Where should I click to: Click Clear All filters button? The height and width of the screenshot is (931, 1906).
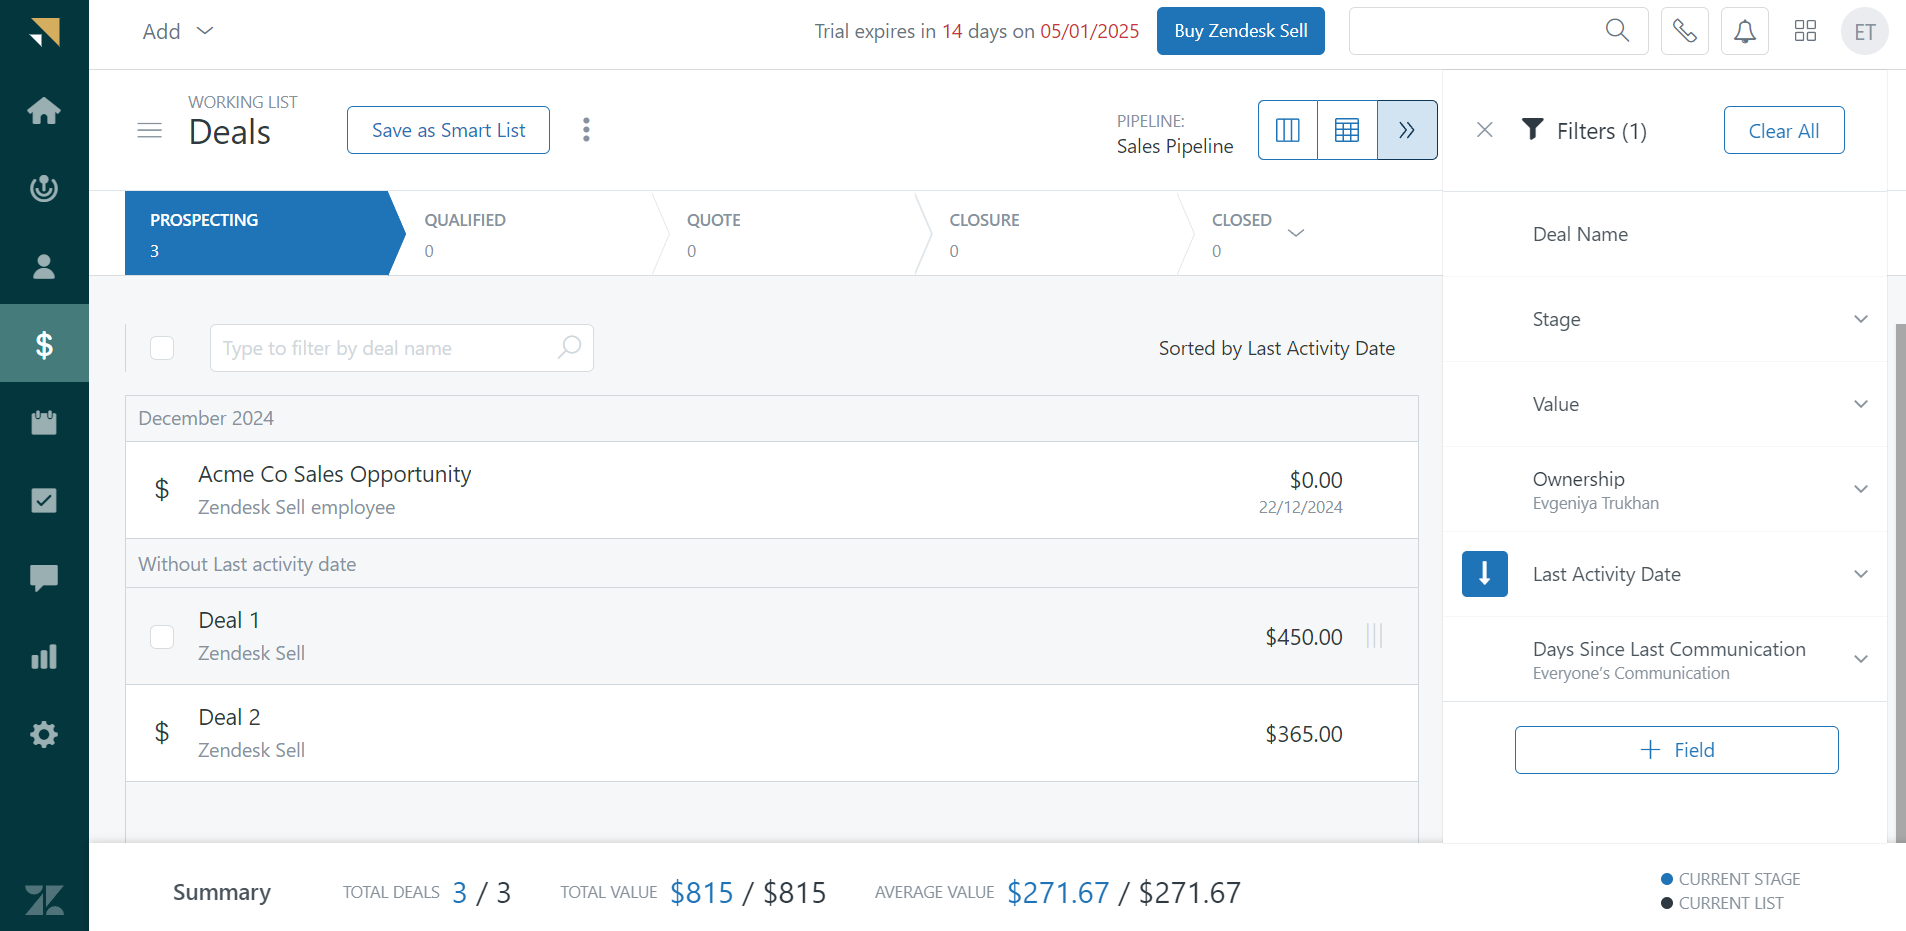(1783, 130)
